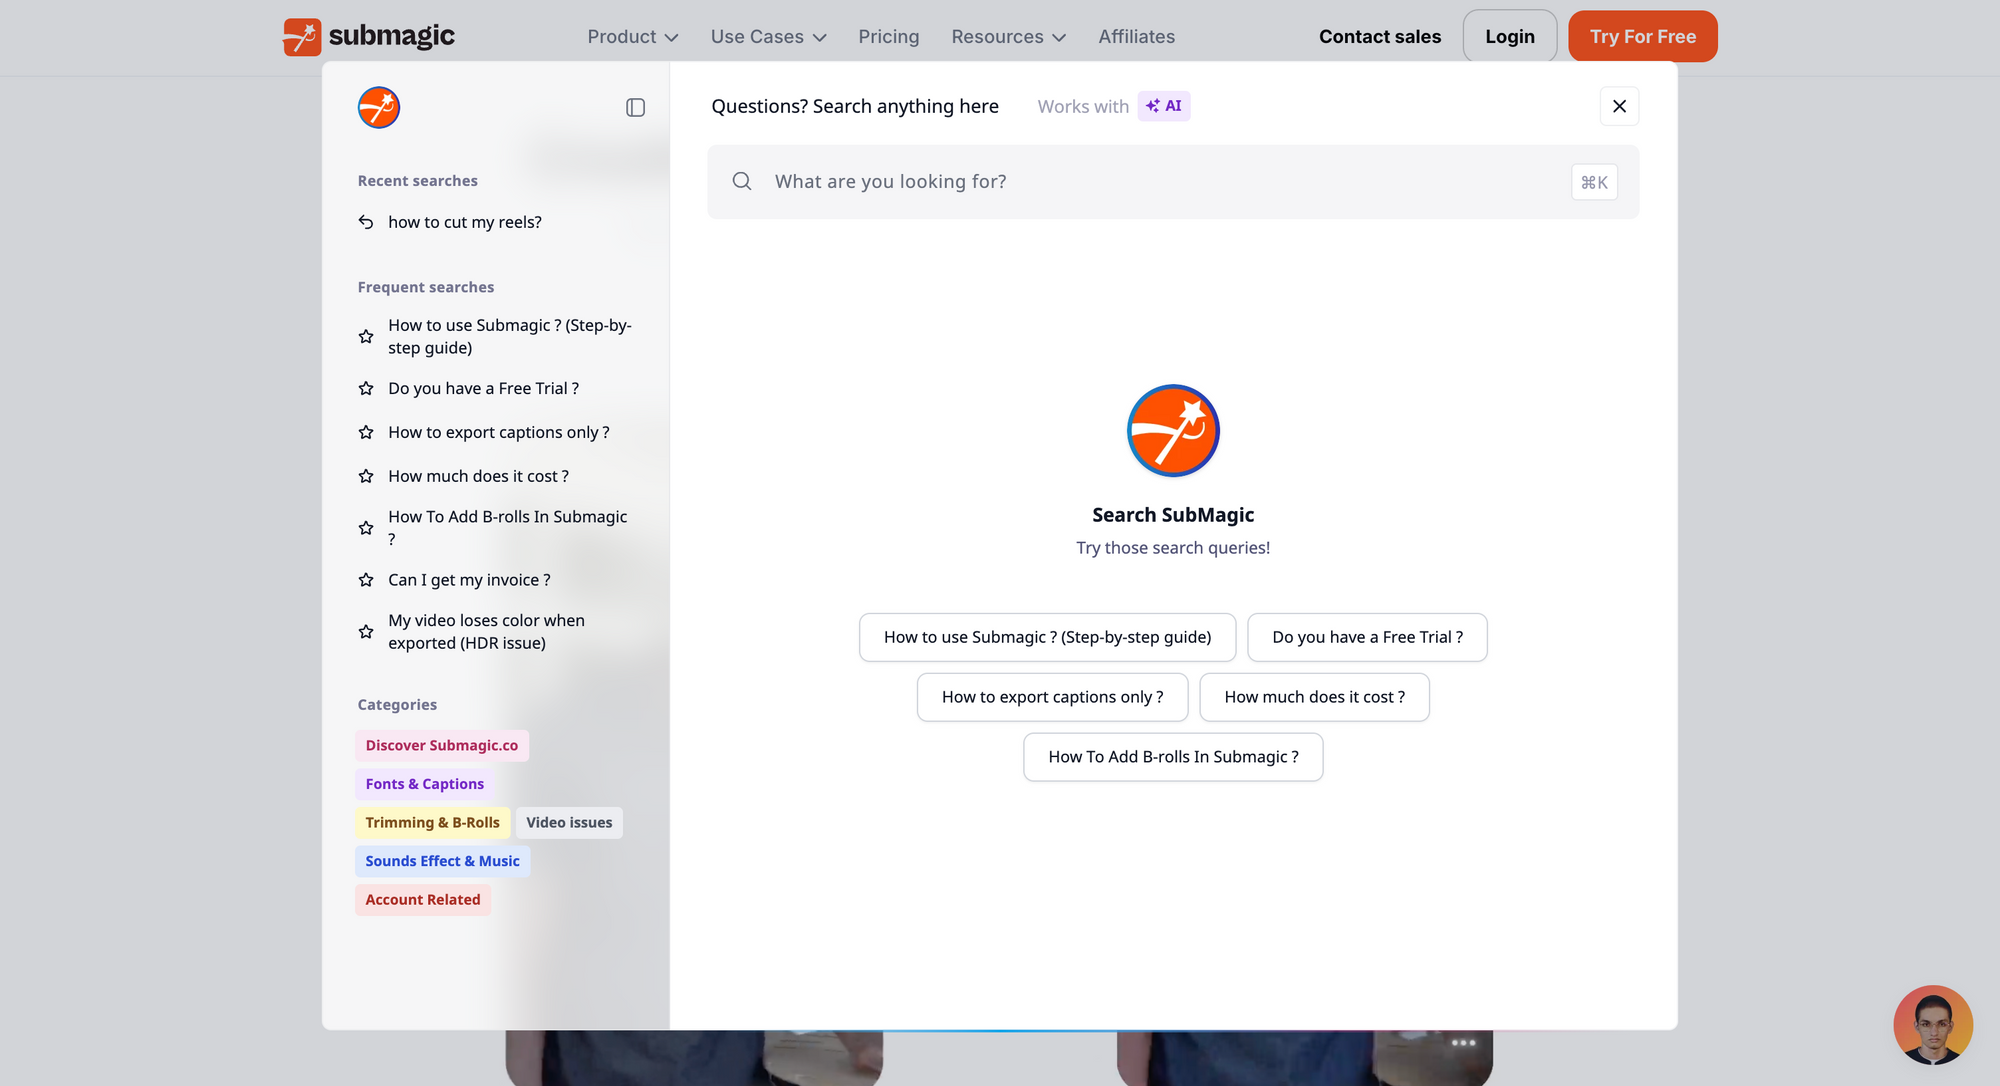Click the Login button

1509,37
